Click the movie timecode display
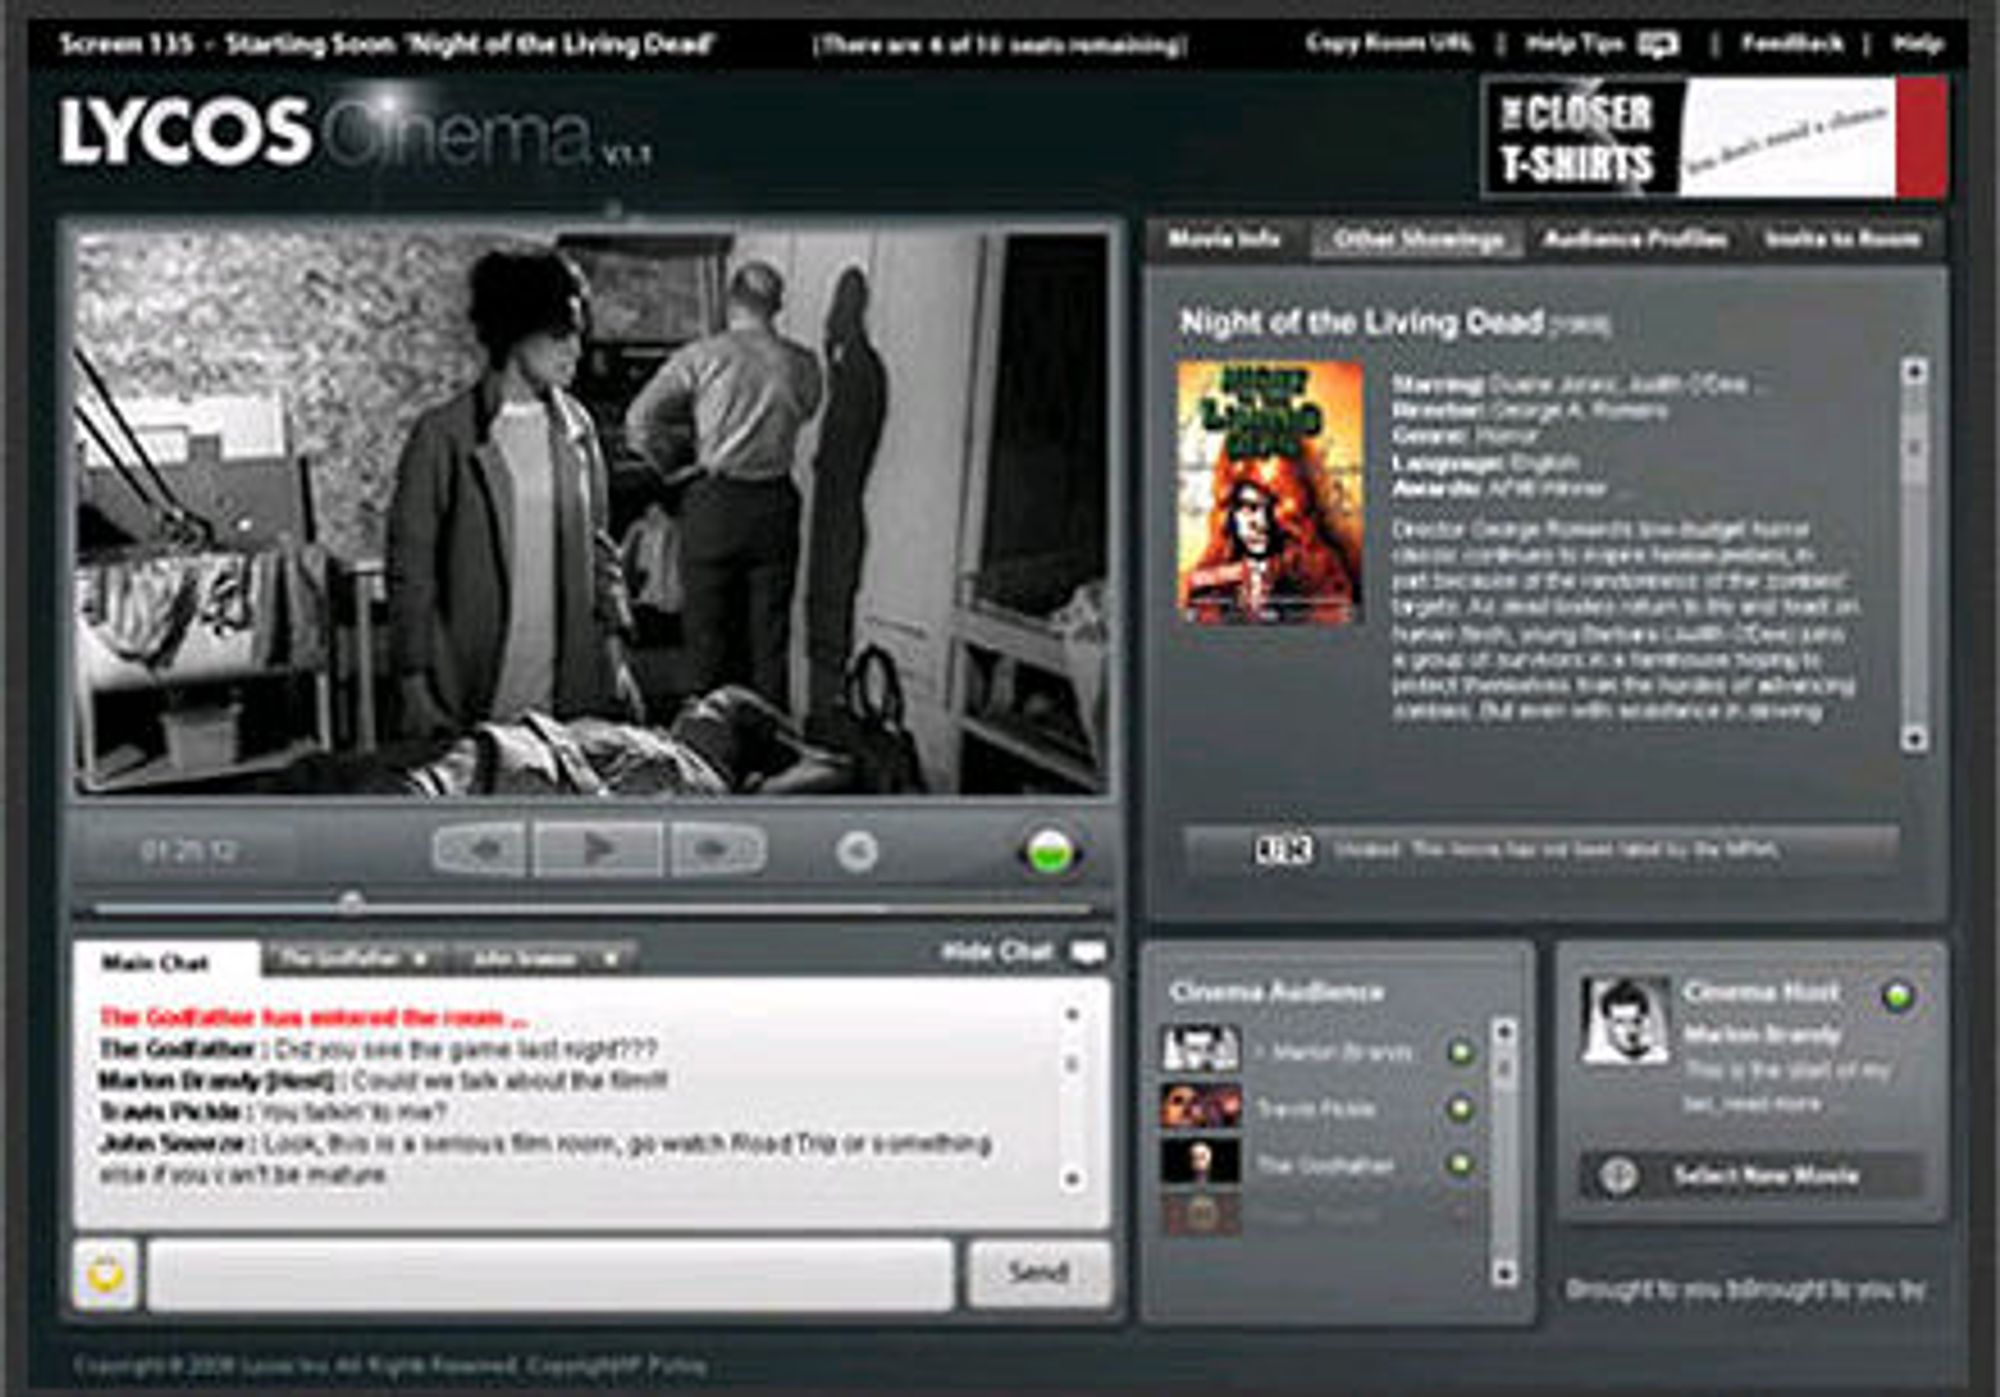 pos(189,851)
